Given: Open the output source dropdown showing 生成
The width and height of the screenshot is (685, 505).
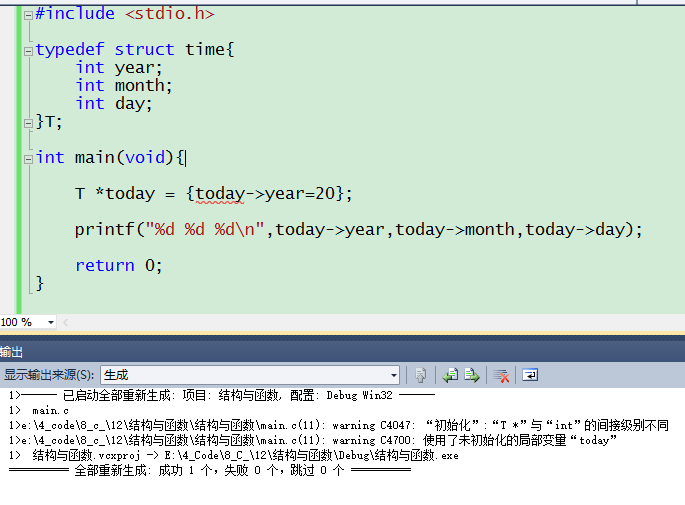Looking at the screenshot, I should 250,375.
